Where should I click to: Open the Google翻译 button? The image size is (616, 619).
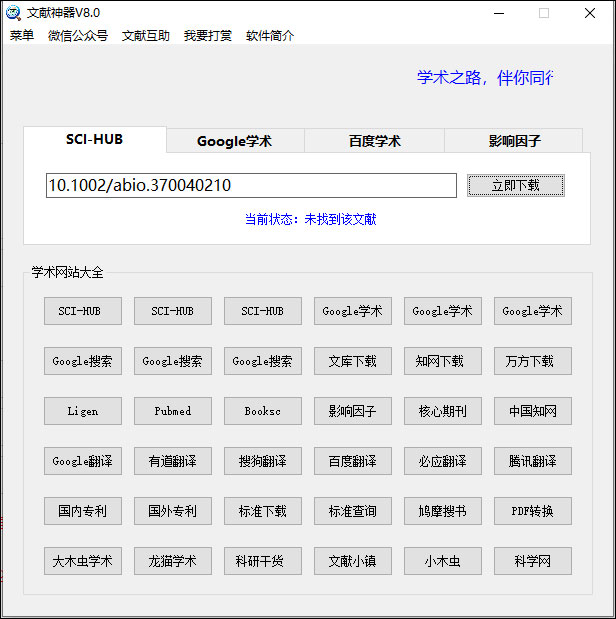point(83,461)
